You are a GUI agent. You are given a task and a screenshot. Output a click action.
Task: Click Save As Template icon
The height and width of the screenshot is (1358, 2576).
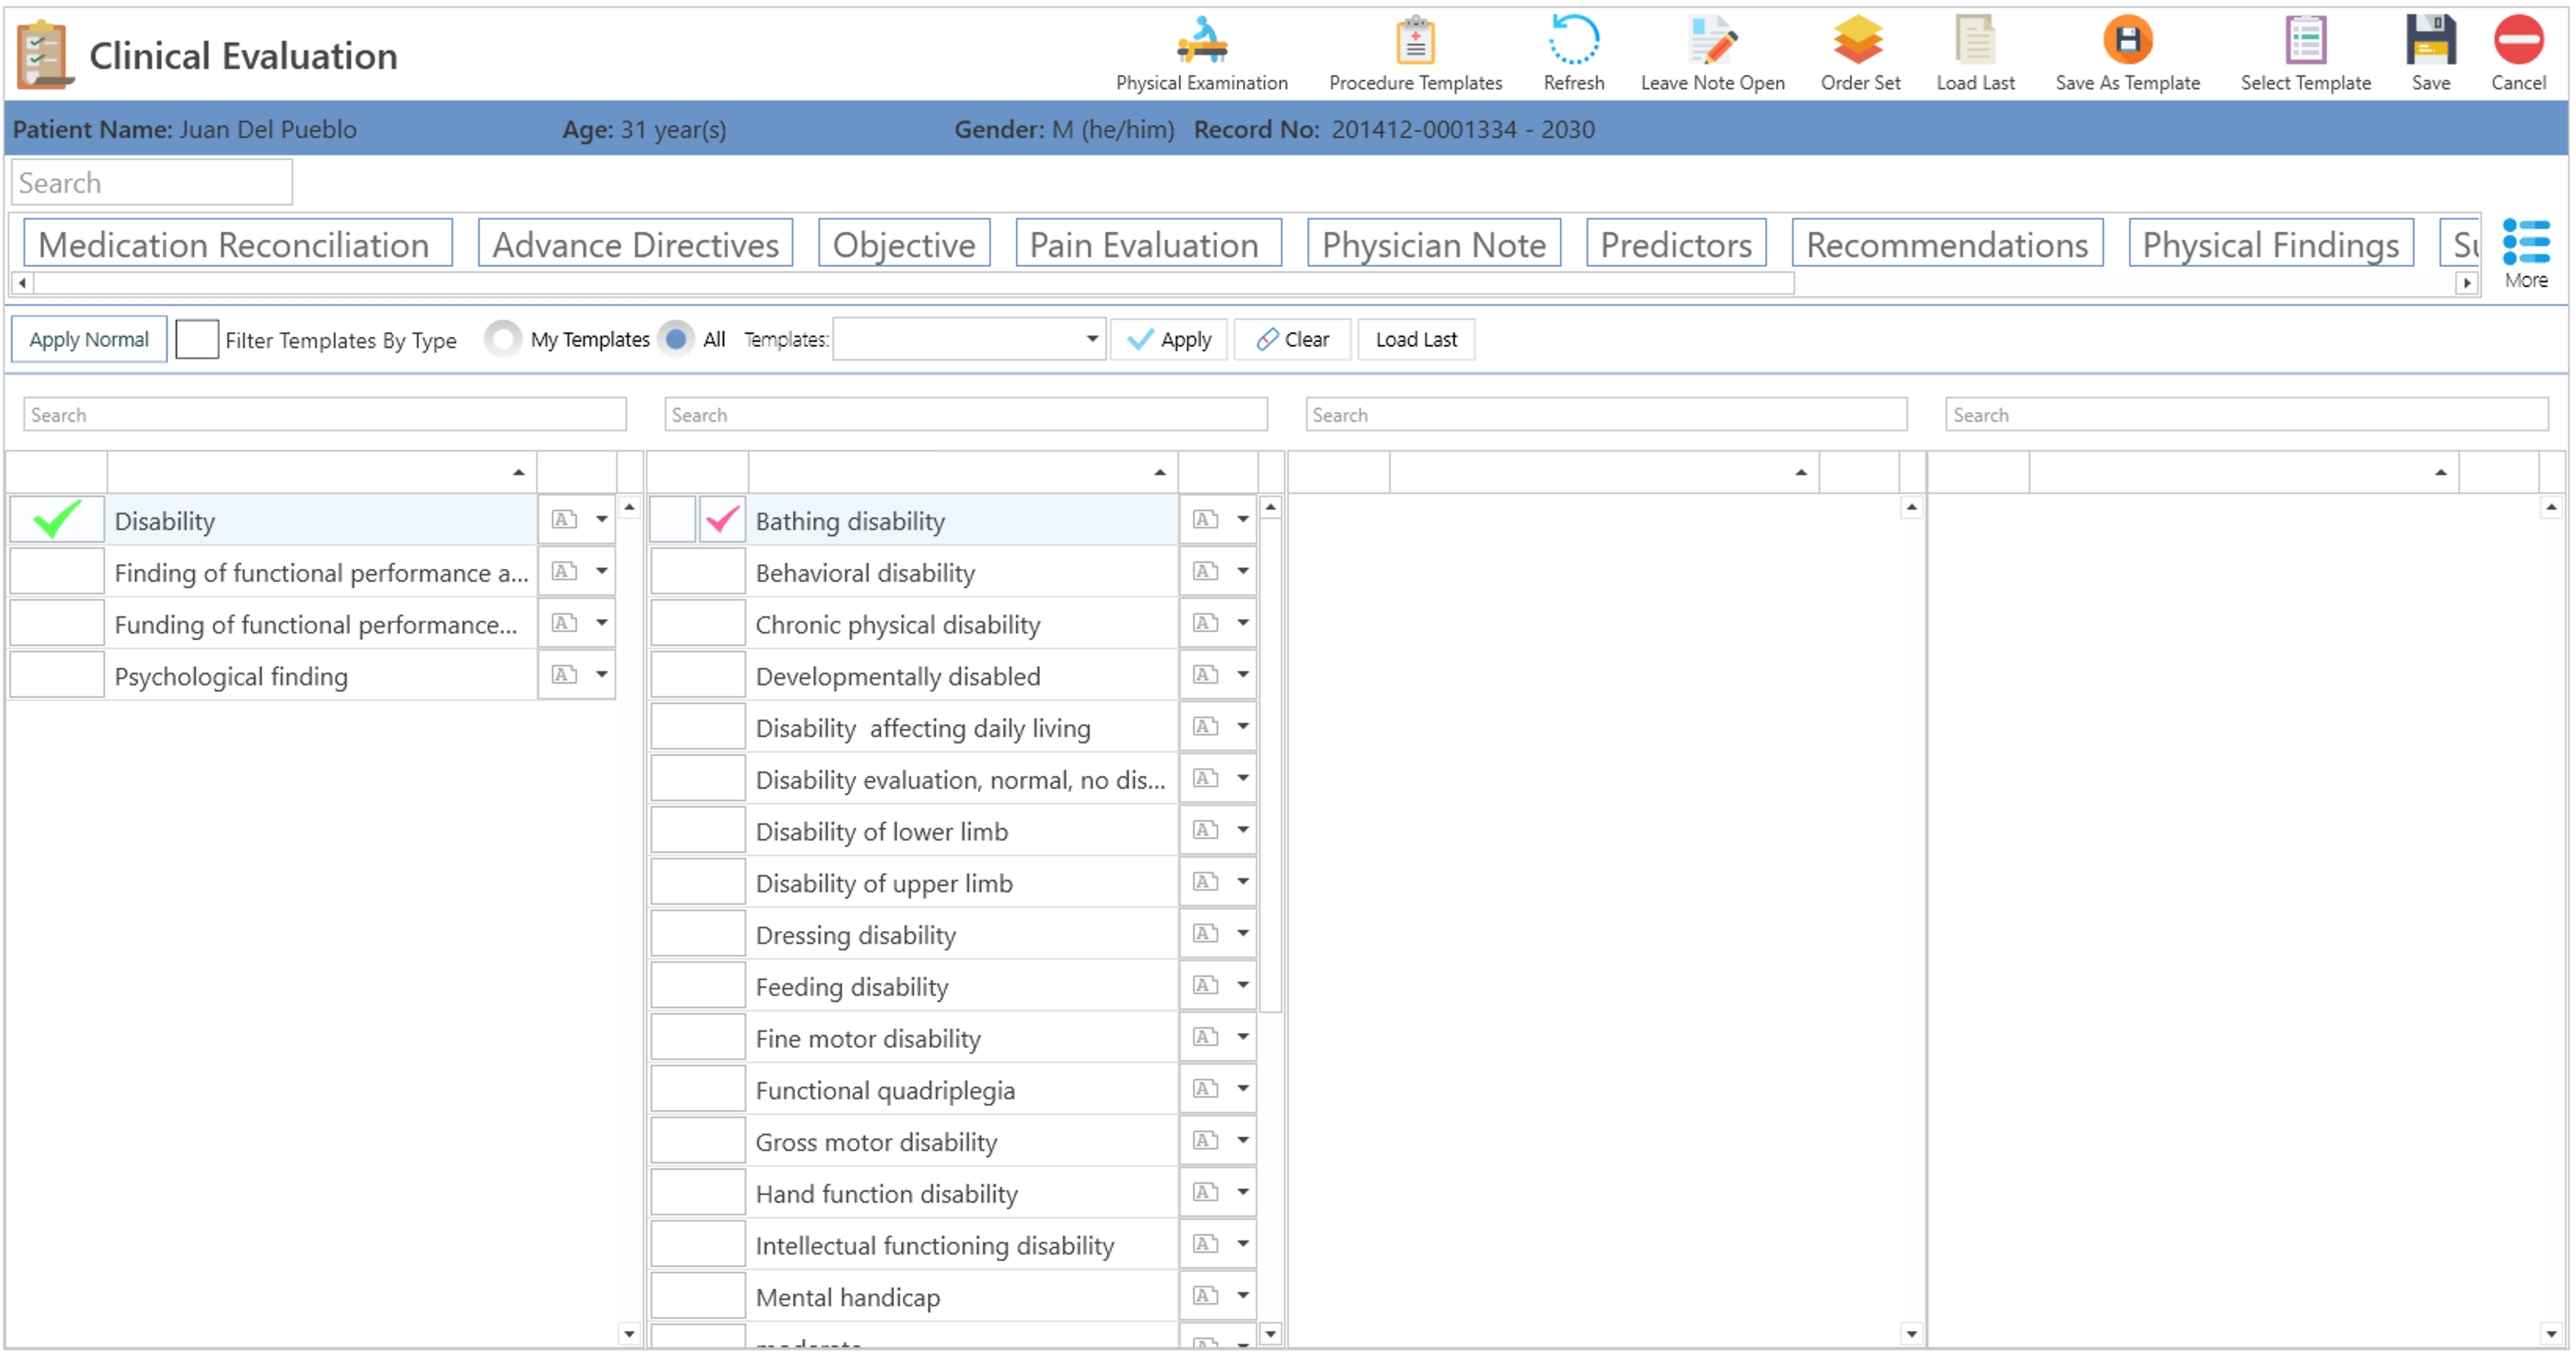[x=2127, y=42]
